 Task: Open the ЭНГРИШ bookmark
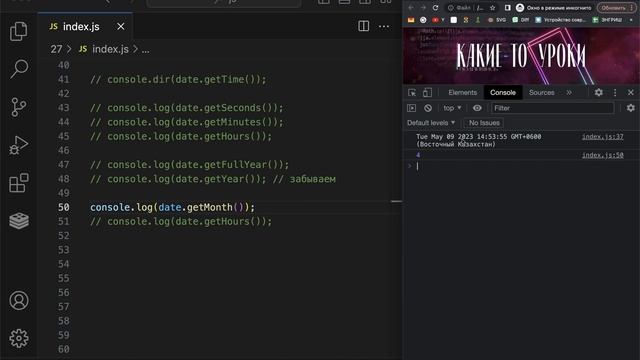pyautogui.click(x=607, y=20)
